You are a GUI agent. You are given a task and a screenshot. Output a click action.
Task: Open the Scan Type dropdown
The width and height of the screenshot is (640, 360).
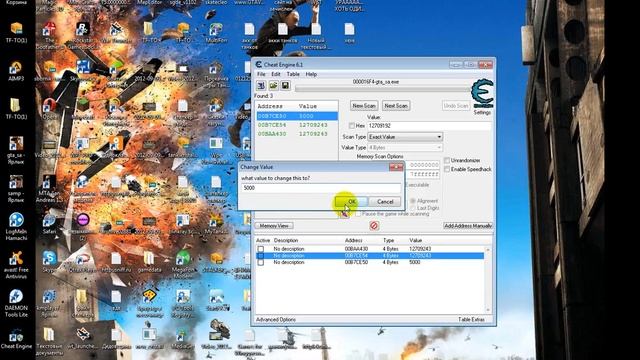pyautogui.click(x=405, y=137)
